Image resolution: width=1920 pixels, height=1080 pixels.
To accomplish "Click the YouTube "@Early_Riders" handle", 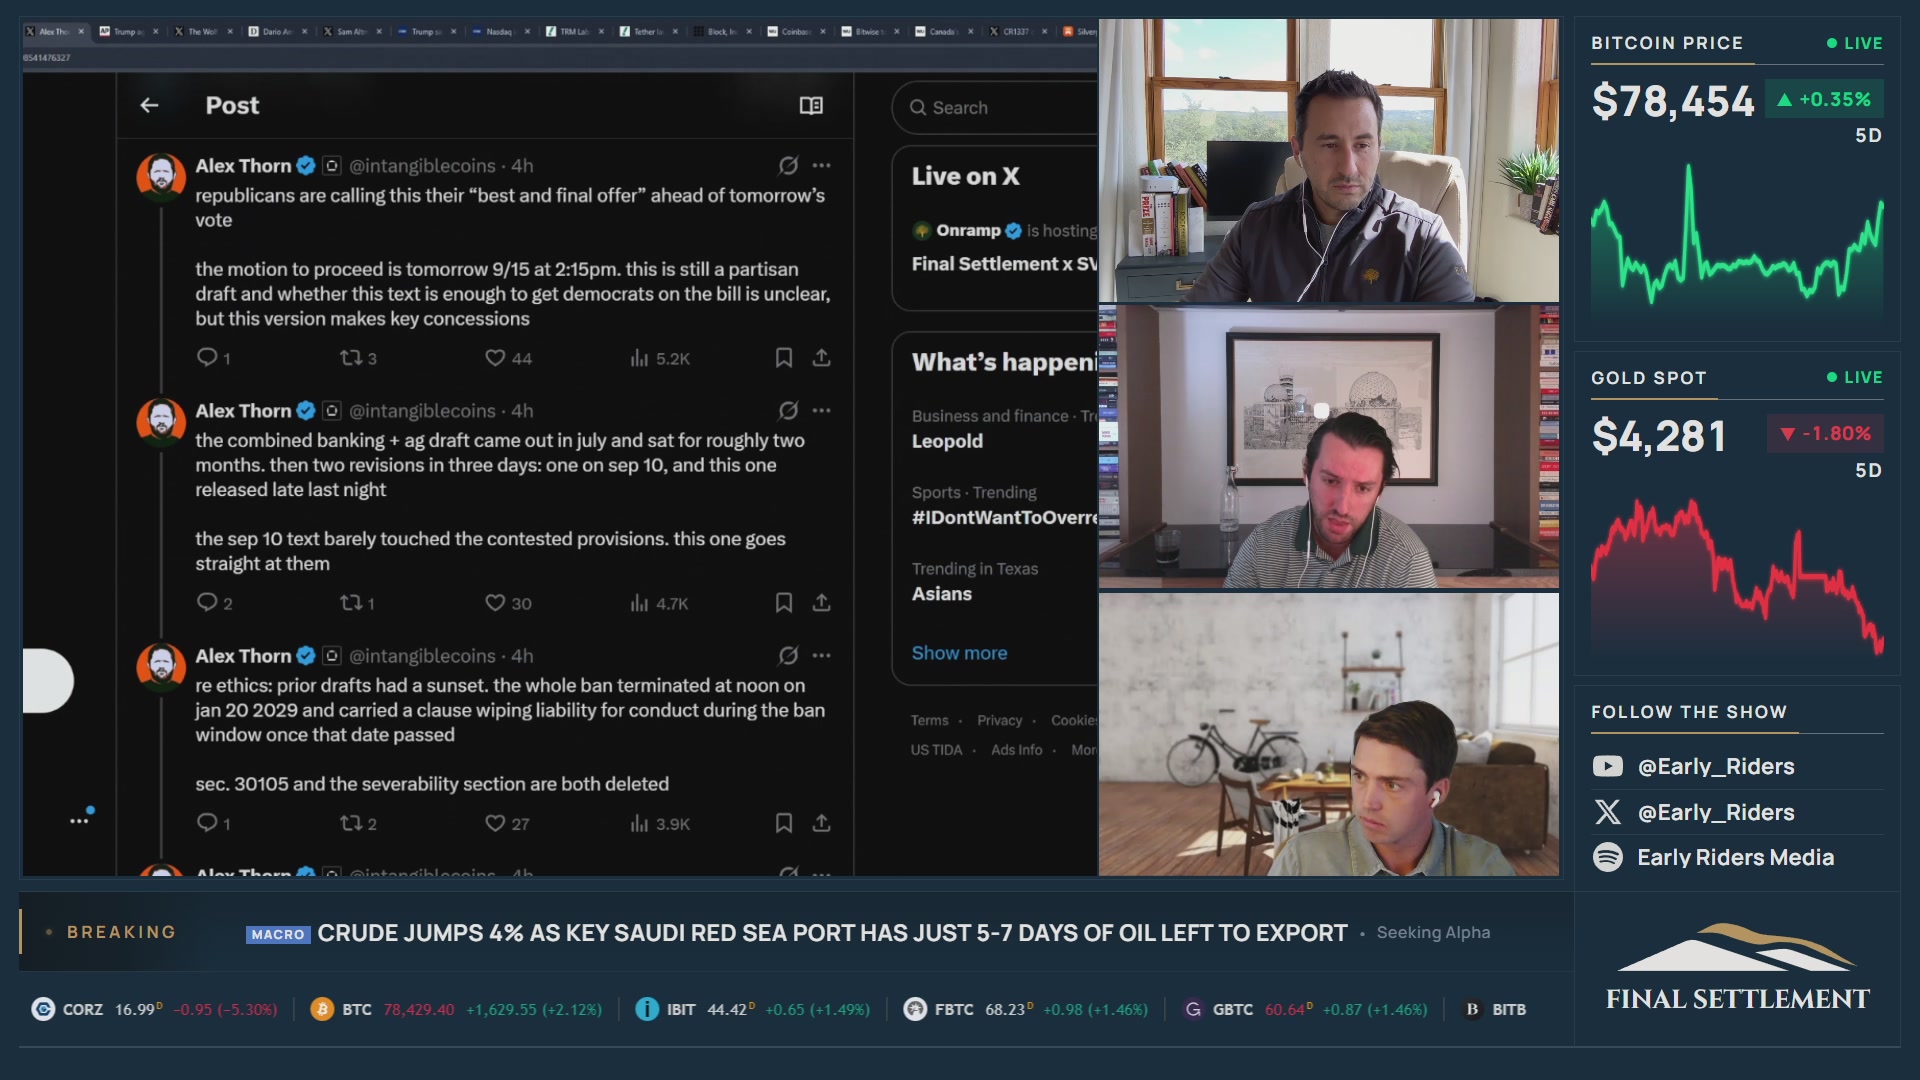I will pyautogui.click(x=1716, y=766).
